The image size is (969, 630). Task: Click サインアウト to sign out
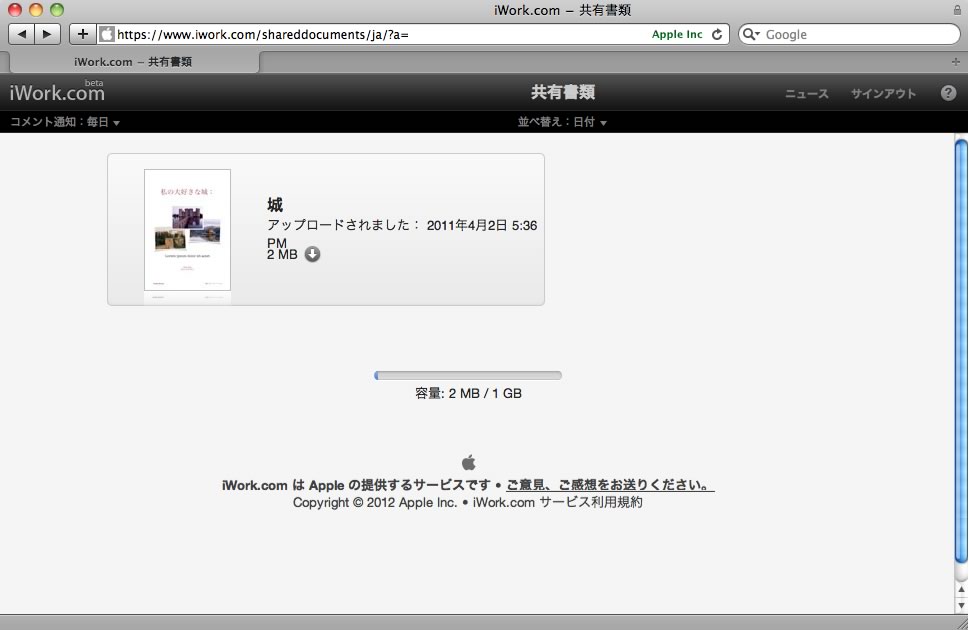(x=883, y=93)
